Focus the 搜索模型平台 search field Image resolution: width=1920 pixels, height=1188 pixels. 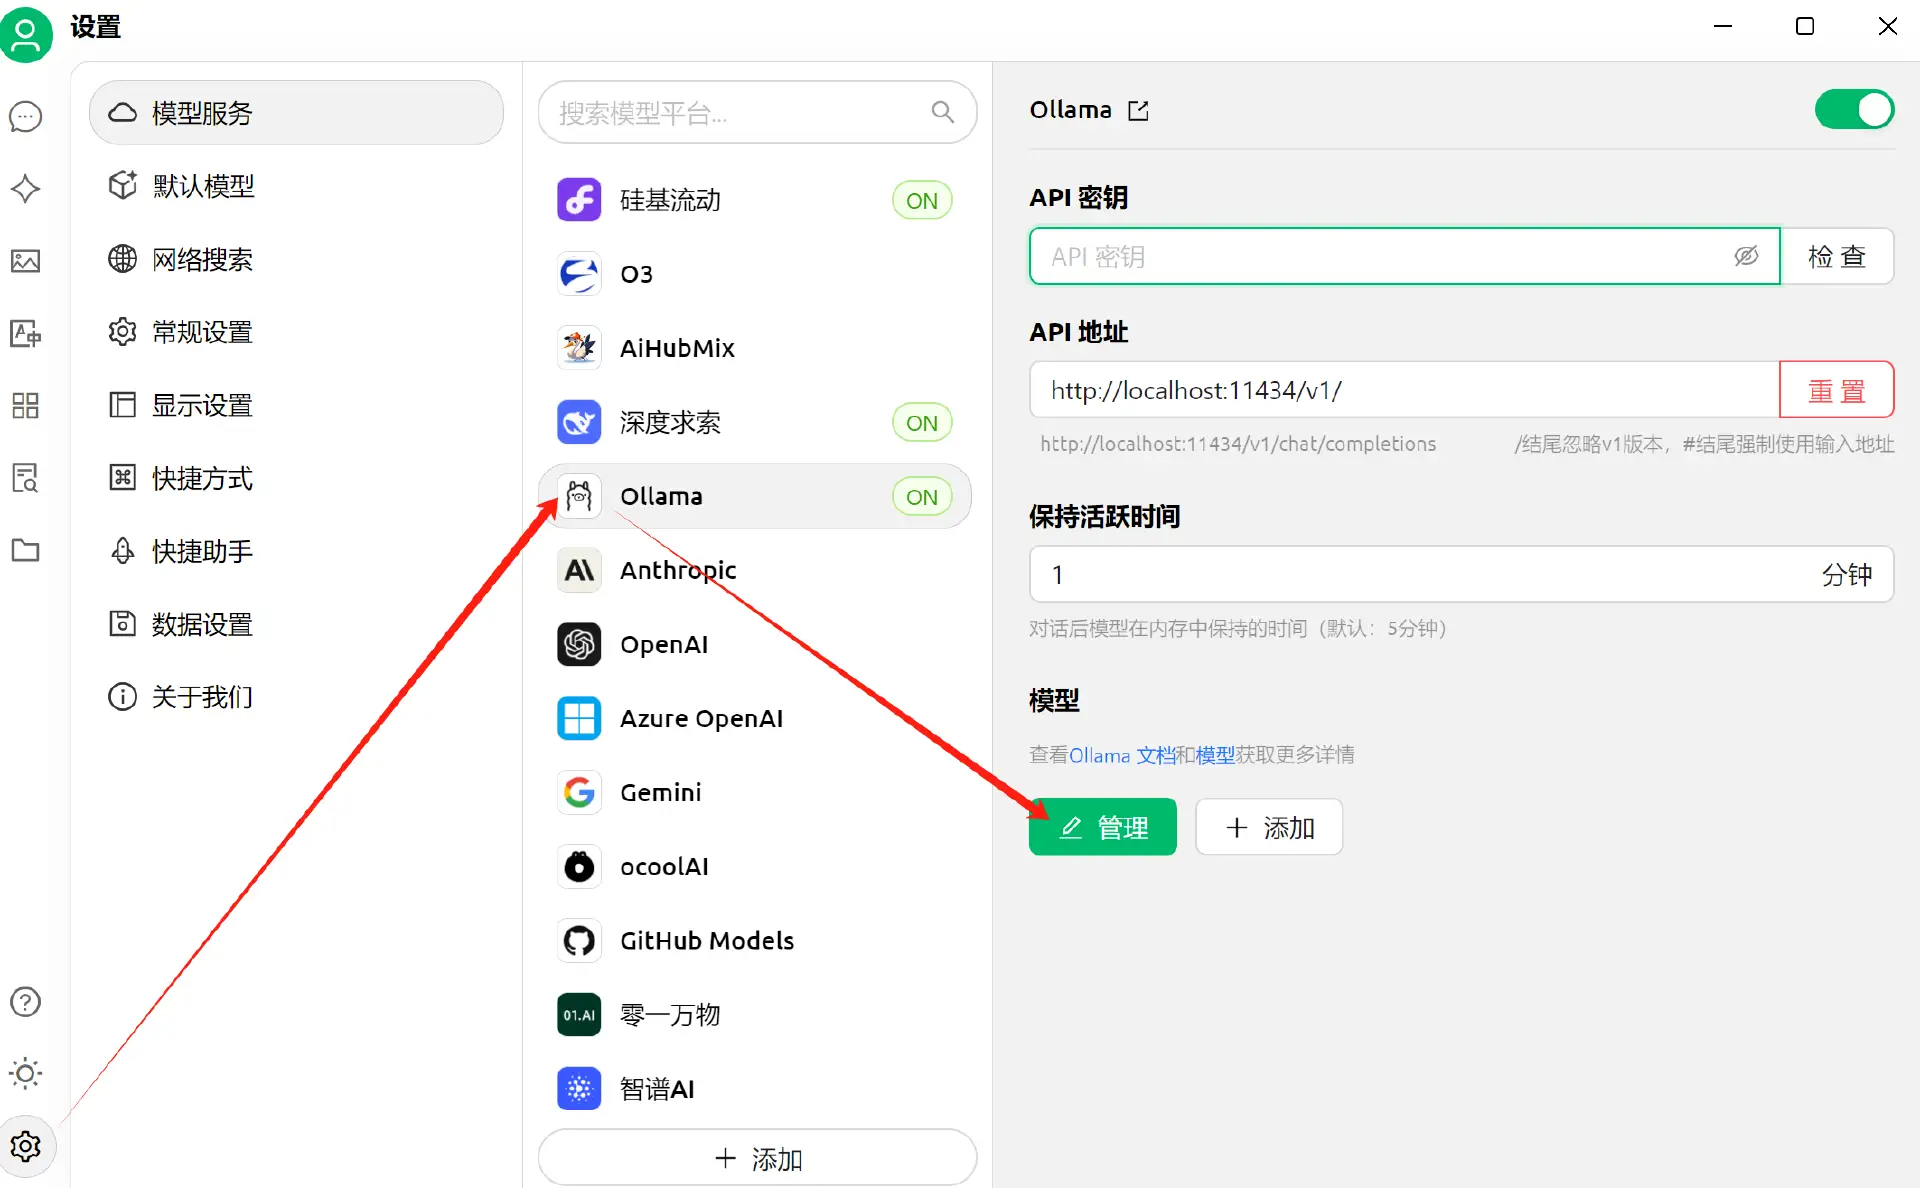(757, 112)
